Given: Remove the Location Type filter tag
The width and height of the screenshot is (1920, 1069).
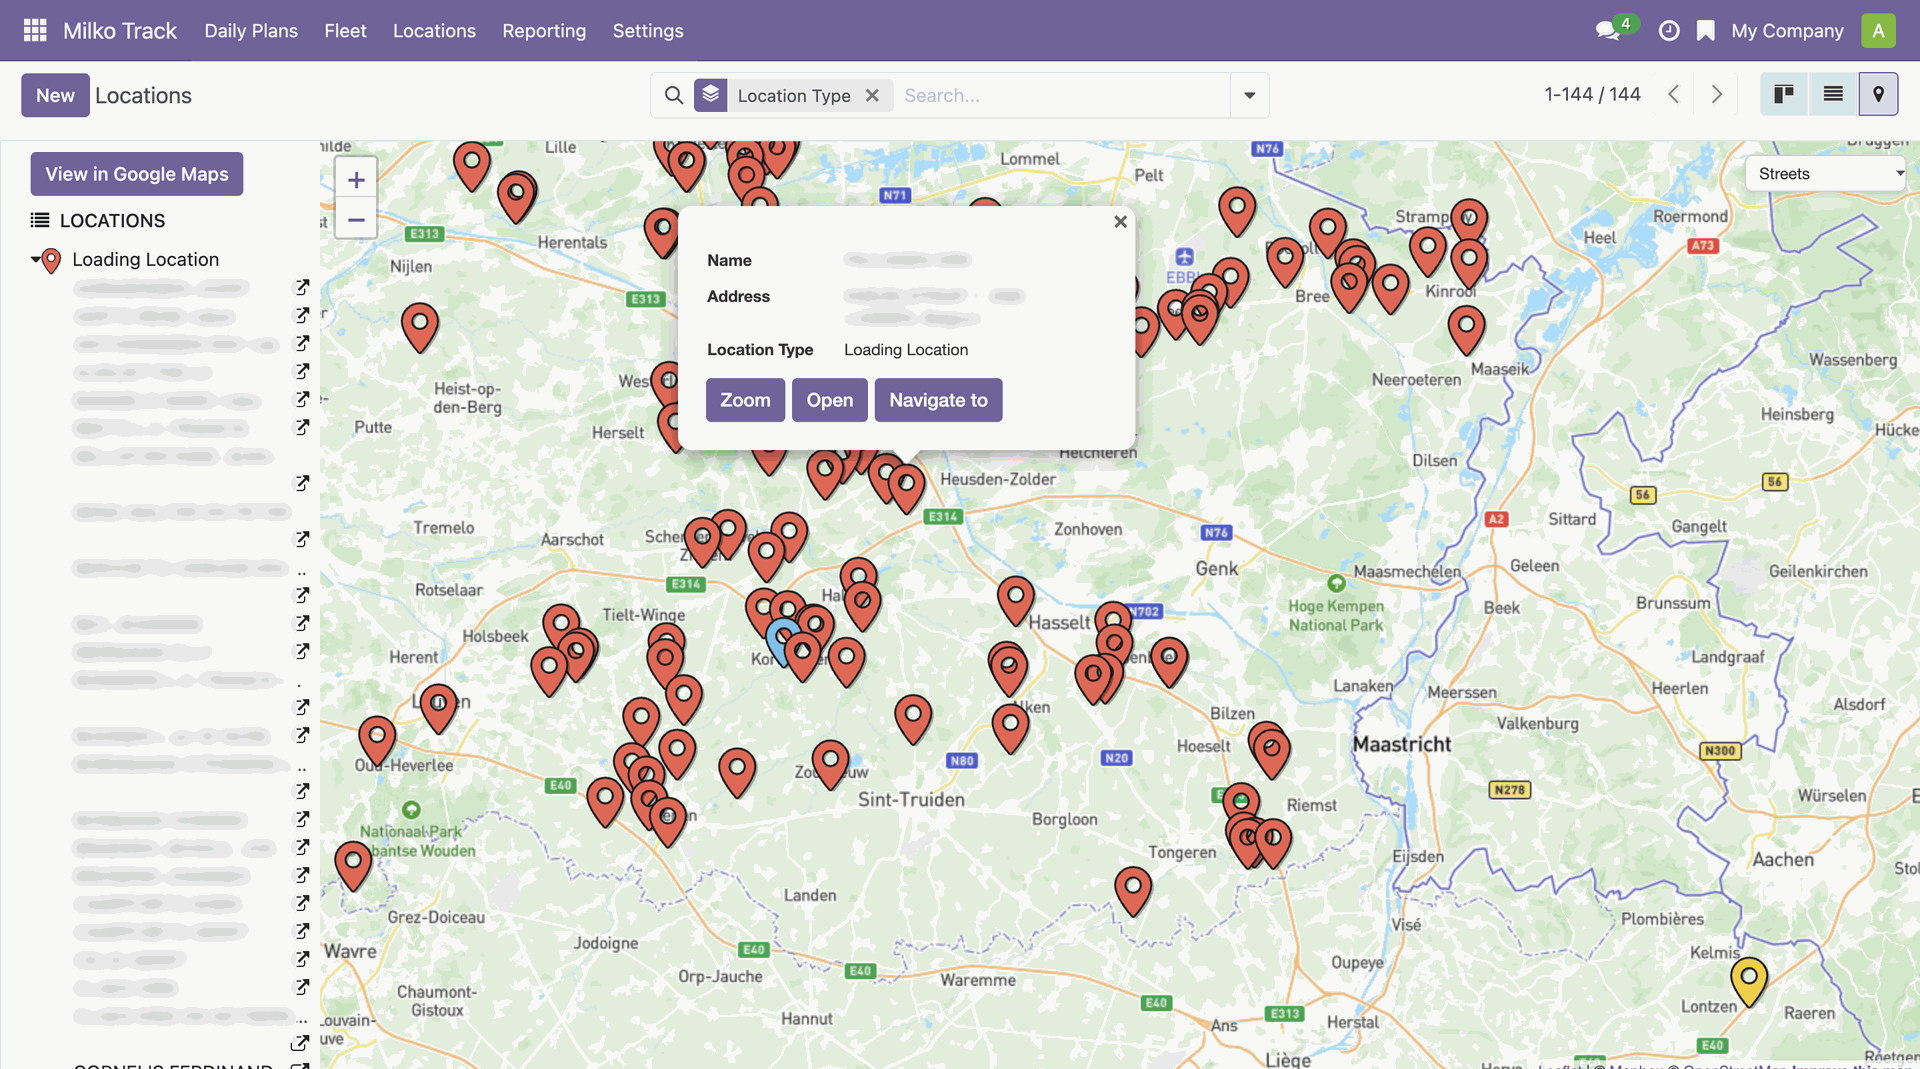Looking at the screenshot, I should [x=872, y=95].
